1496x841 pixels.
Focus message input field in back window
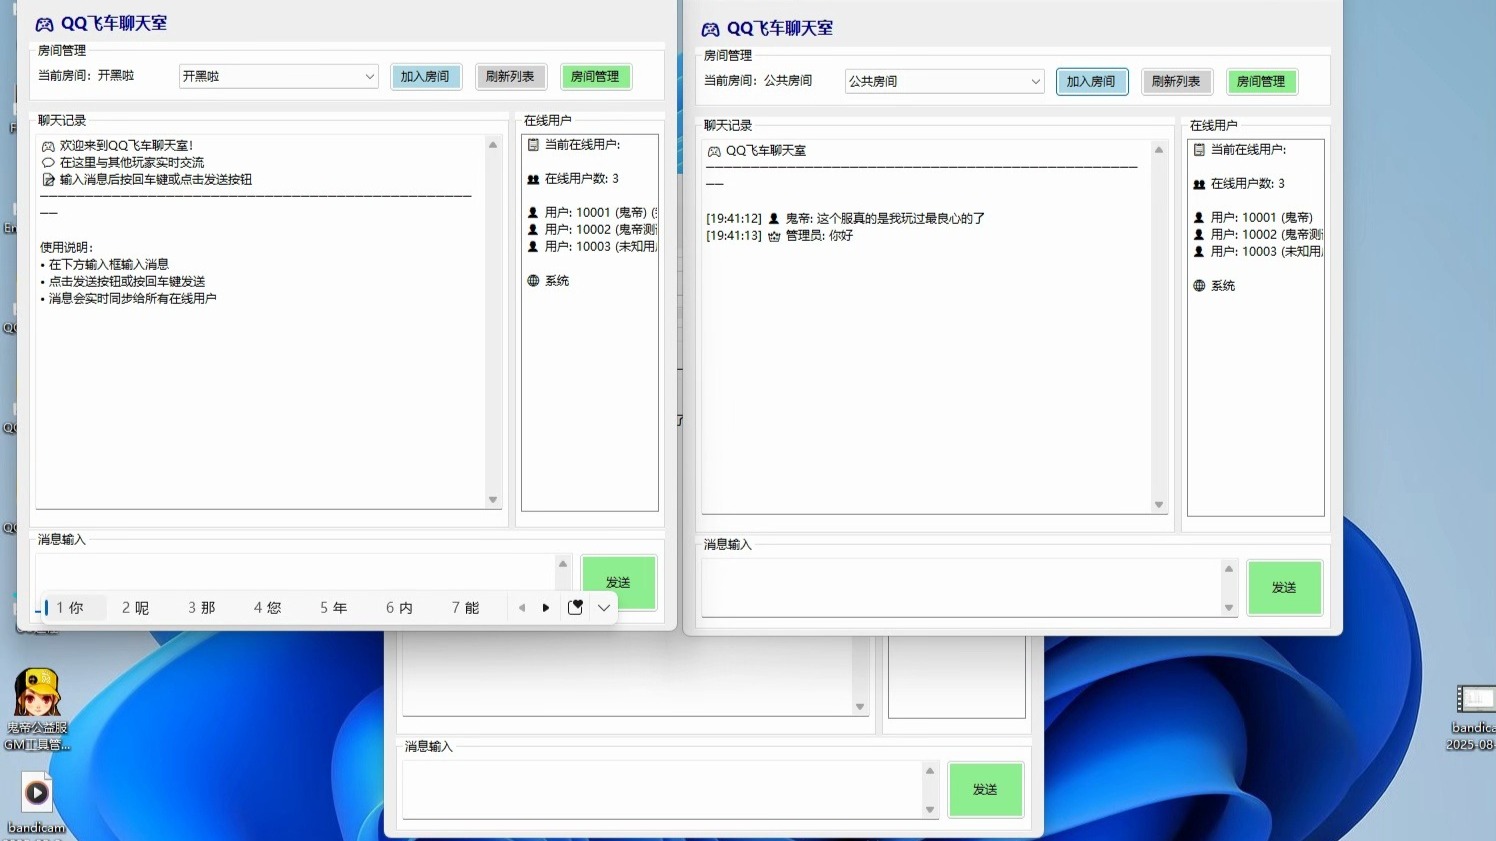pyautogui.click(x=661, y=790)
